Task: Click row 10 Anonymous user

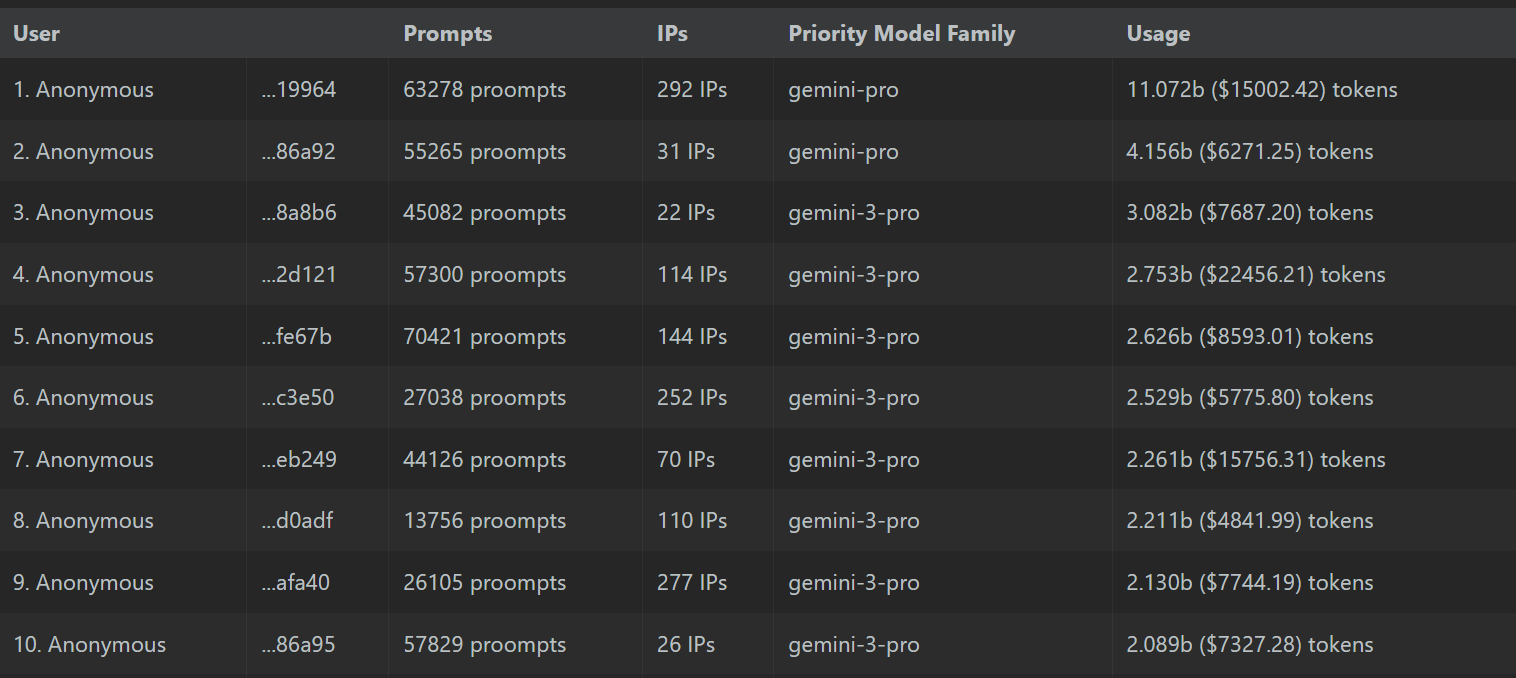Action: pos(89,644)
